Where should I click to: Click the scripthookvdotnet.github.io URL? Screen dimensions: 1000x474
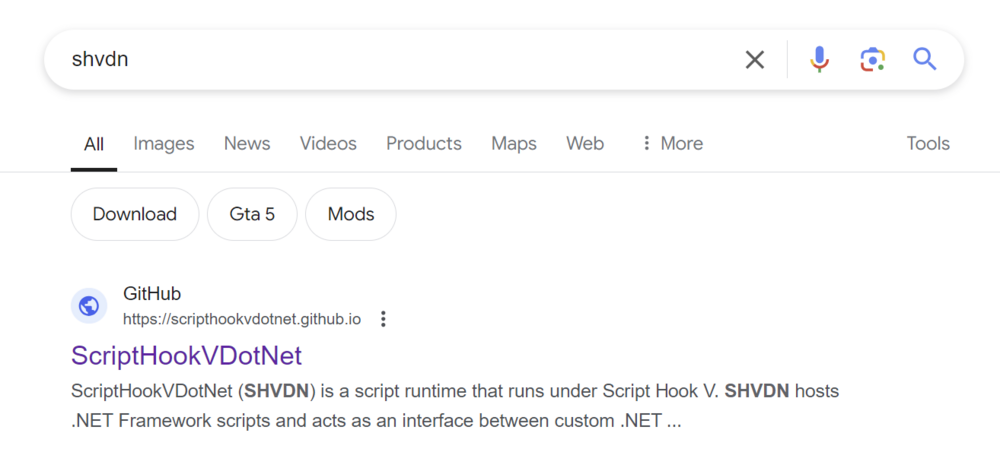tap(242, 320)
